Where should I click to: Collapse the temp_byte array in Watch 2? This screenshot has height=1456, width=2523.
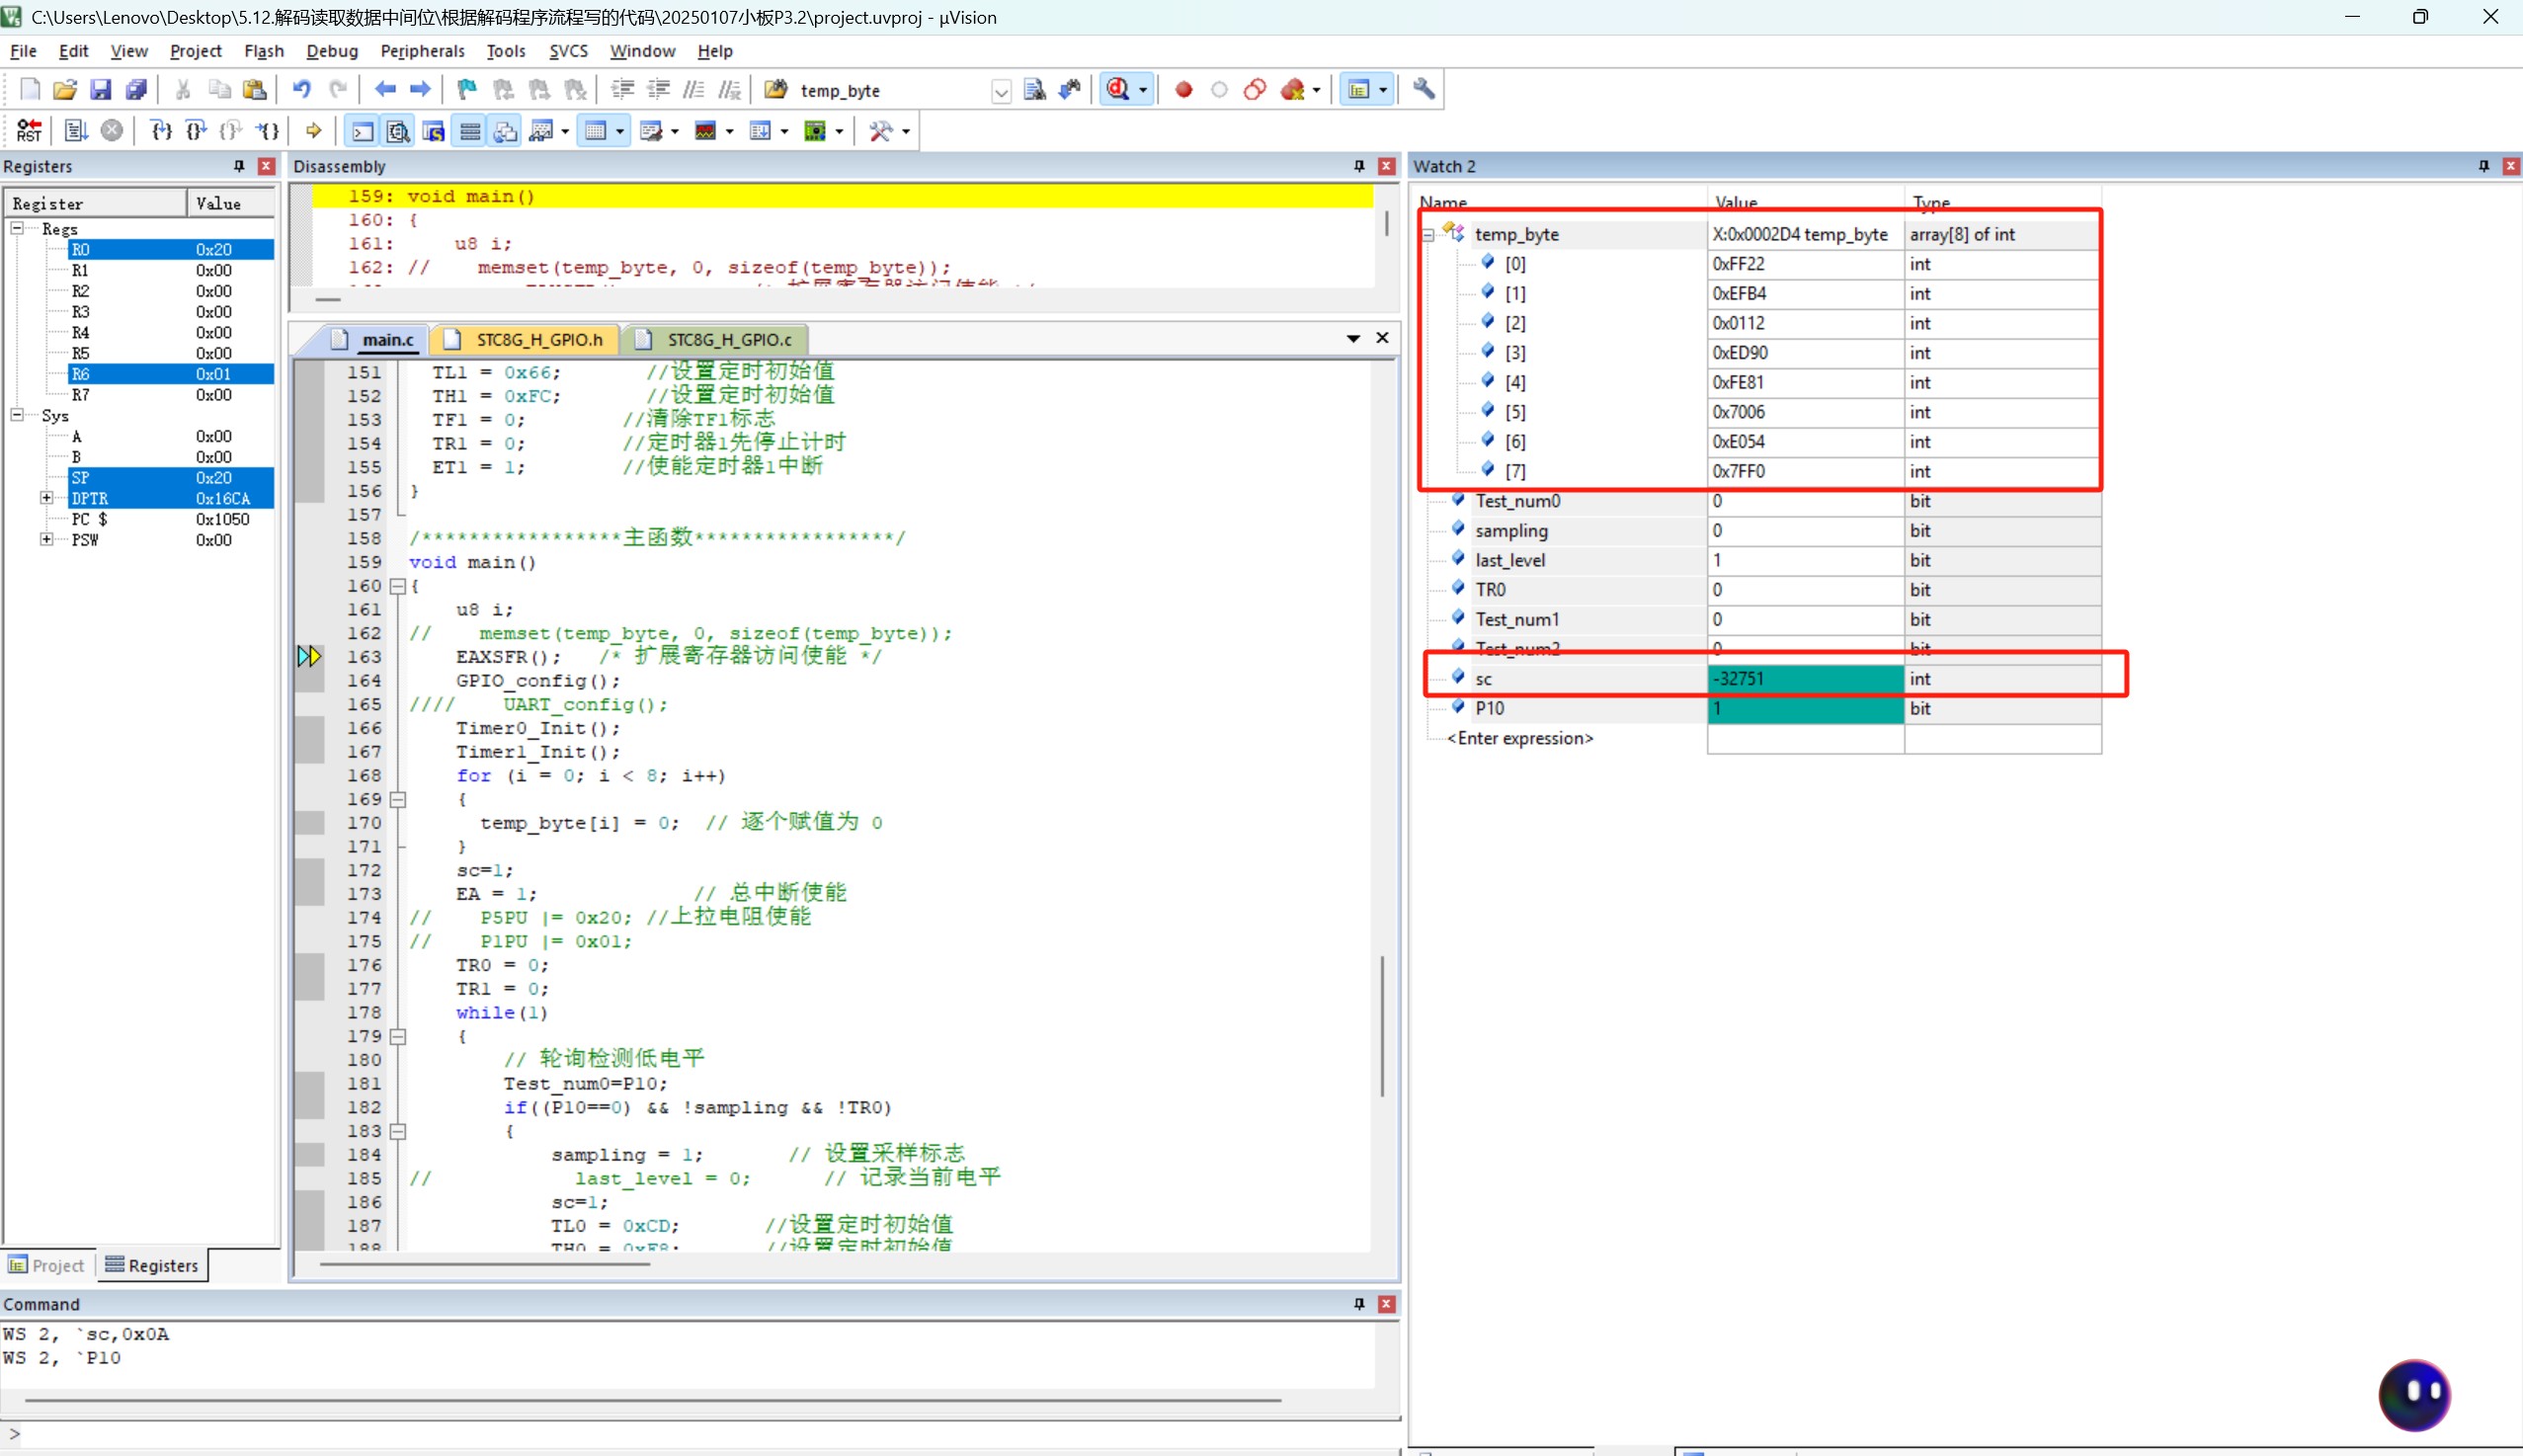coord(1429,235)
